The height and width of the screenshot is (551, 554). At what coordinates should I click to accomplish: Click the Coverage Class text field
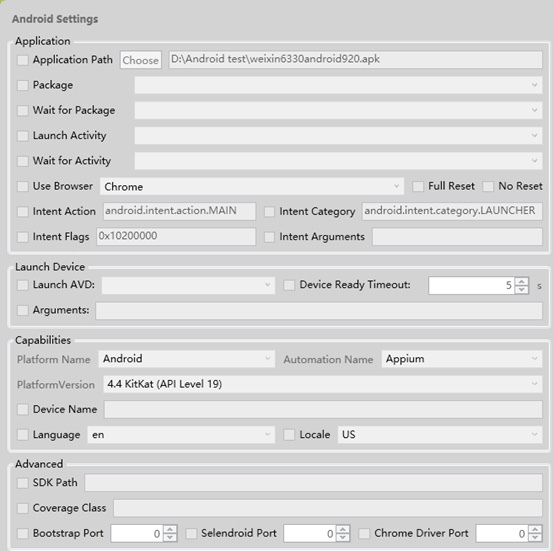click(328, 508)
